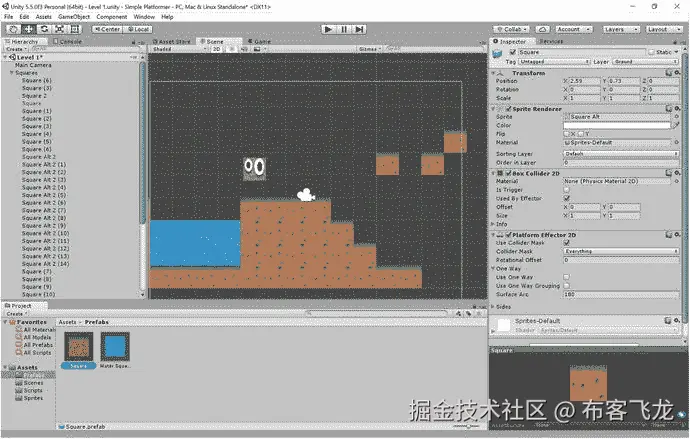
Task: Click the GameObject cube icon in Inspector
Action: 497,54
